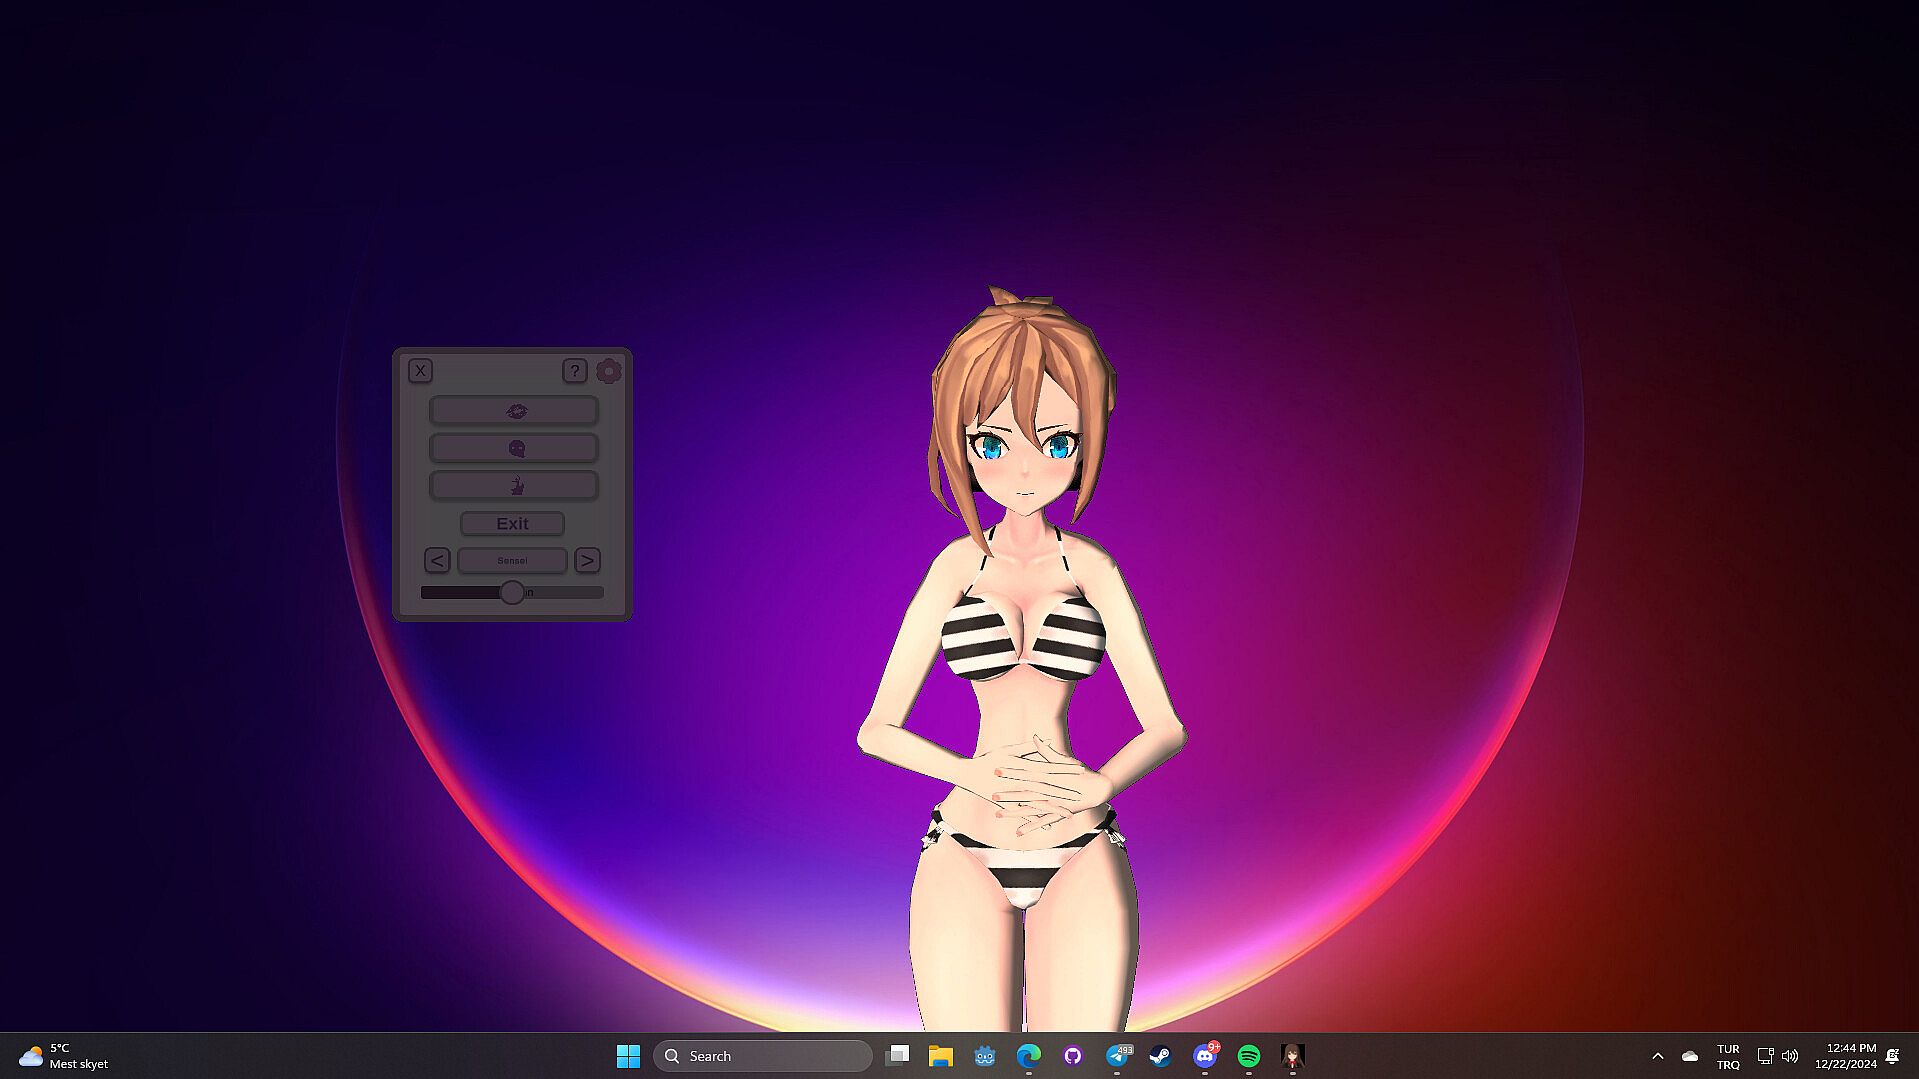This screenshot has width=1919, height=1079.
Task: Click the lips icon button
Action: click(x=514, y=411)
